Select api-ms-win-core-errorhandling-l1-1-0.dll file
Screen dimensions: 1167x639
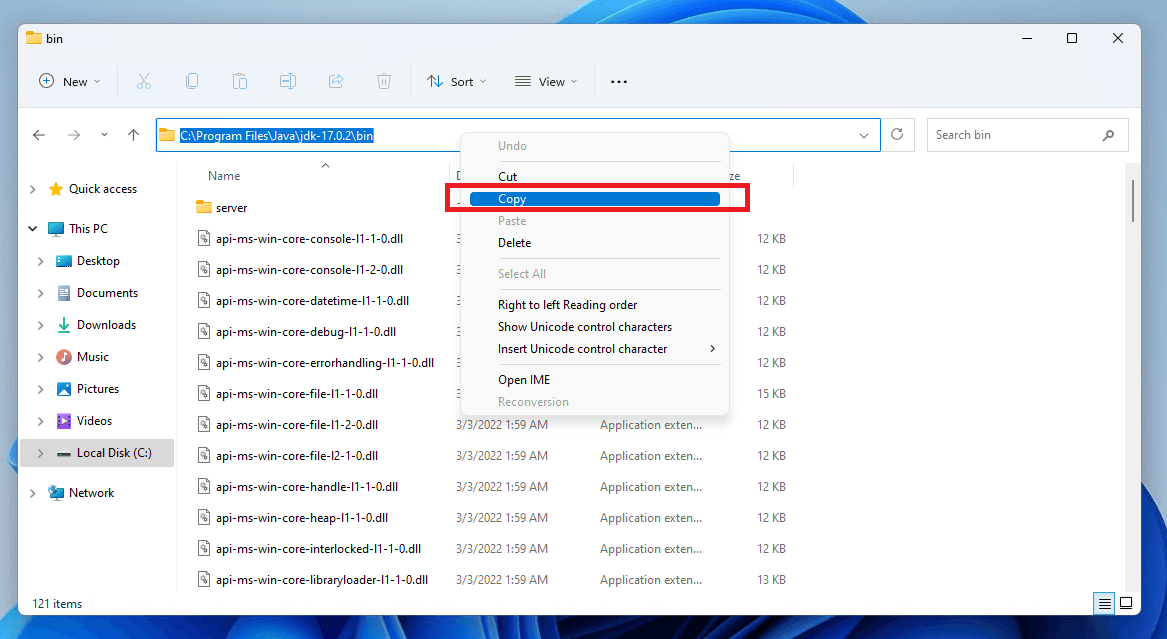click(325, 362)
